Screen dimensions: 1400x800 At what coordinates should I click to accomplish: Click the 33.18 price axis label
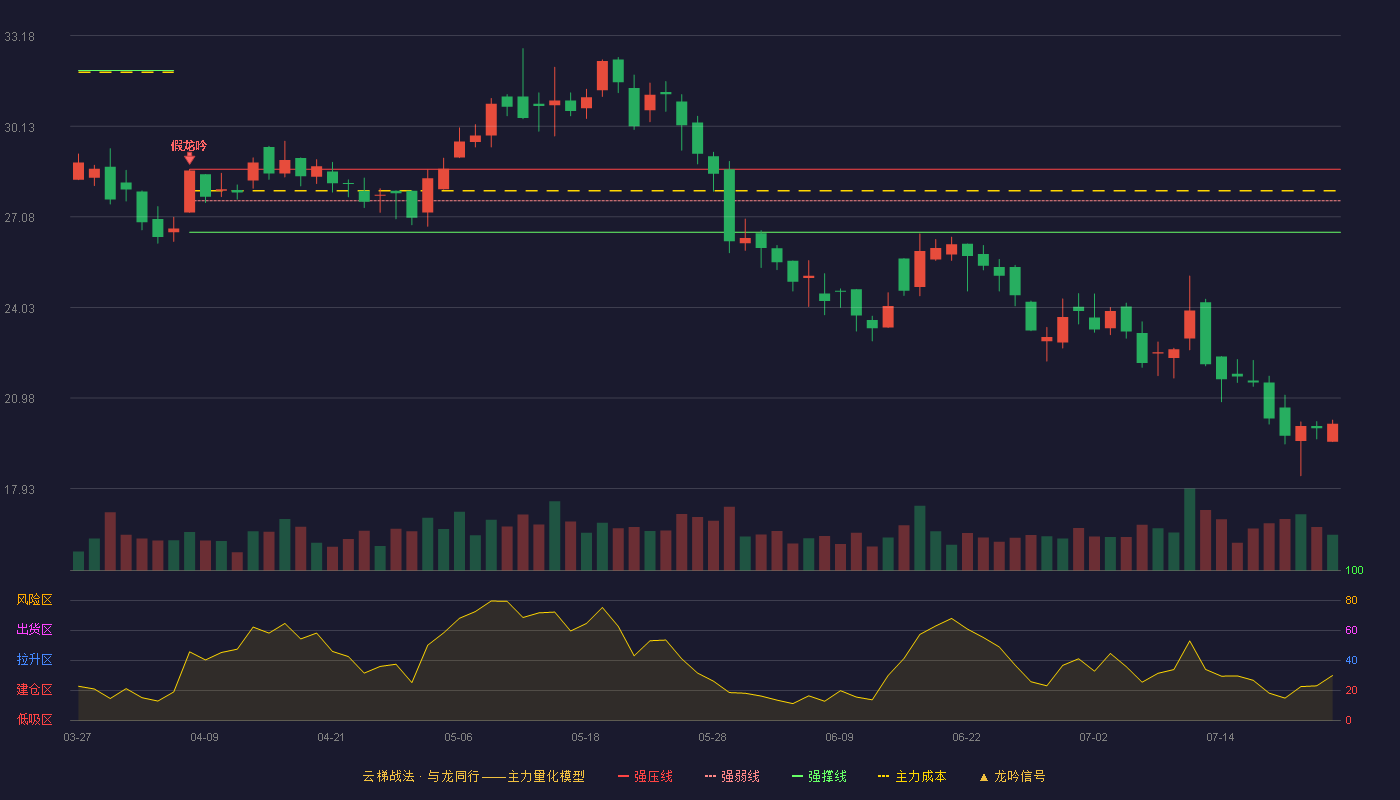coord(20,37)
